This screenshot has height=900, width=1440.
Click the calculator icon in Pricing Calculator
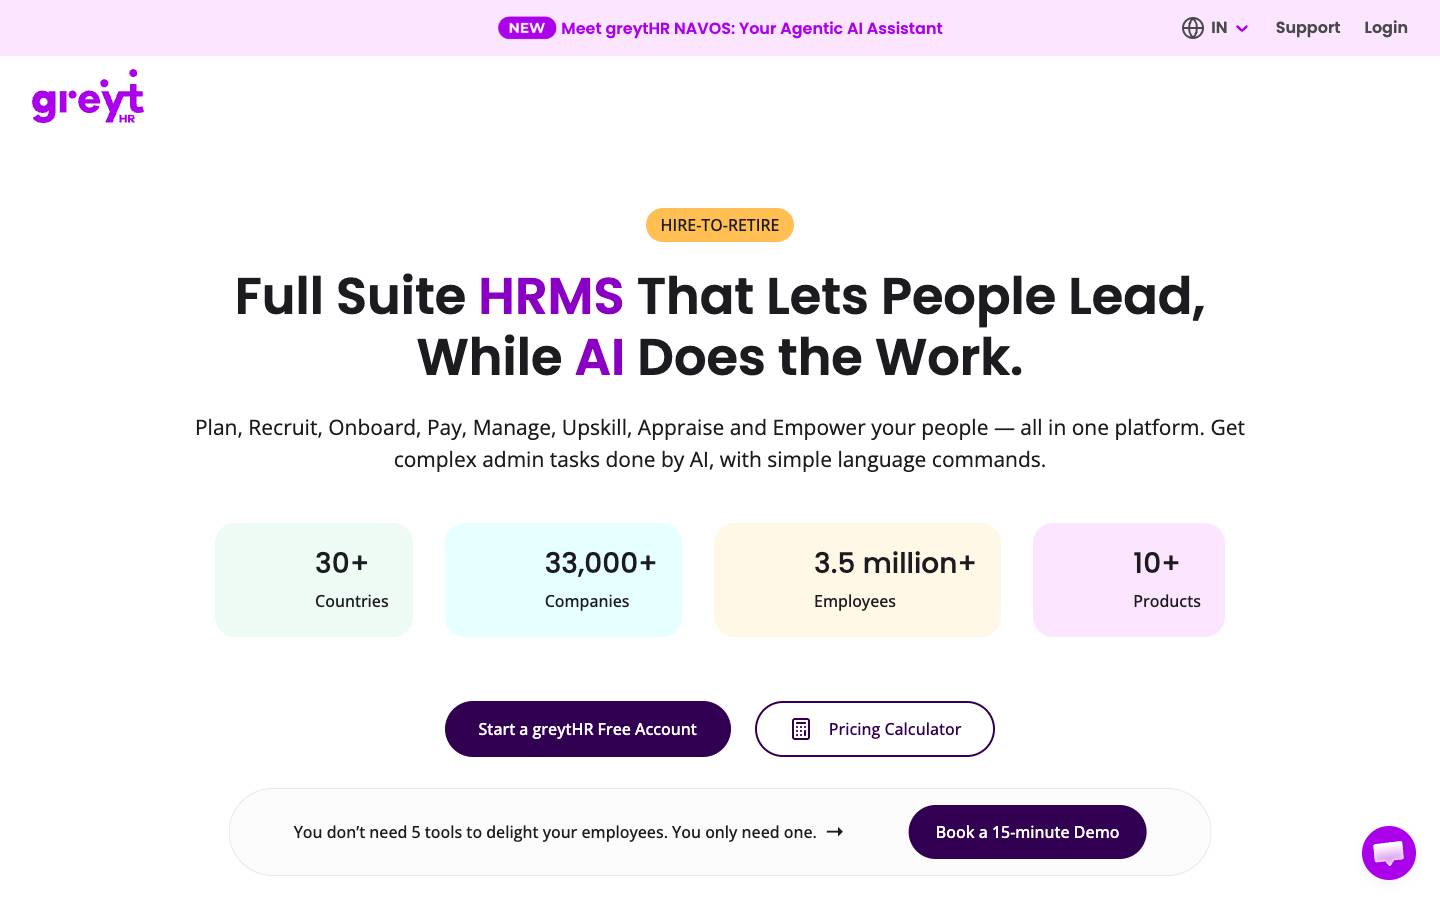(801, 729)
